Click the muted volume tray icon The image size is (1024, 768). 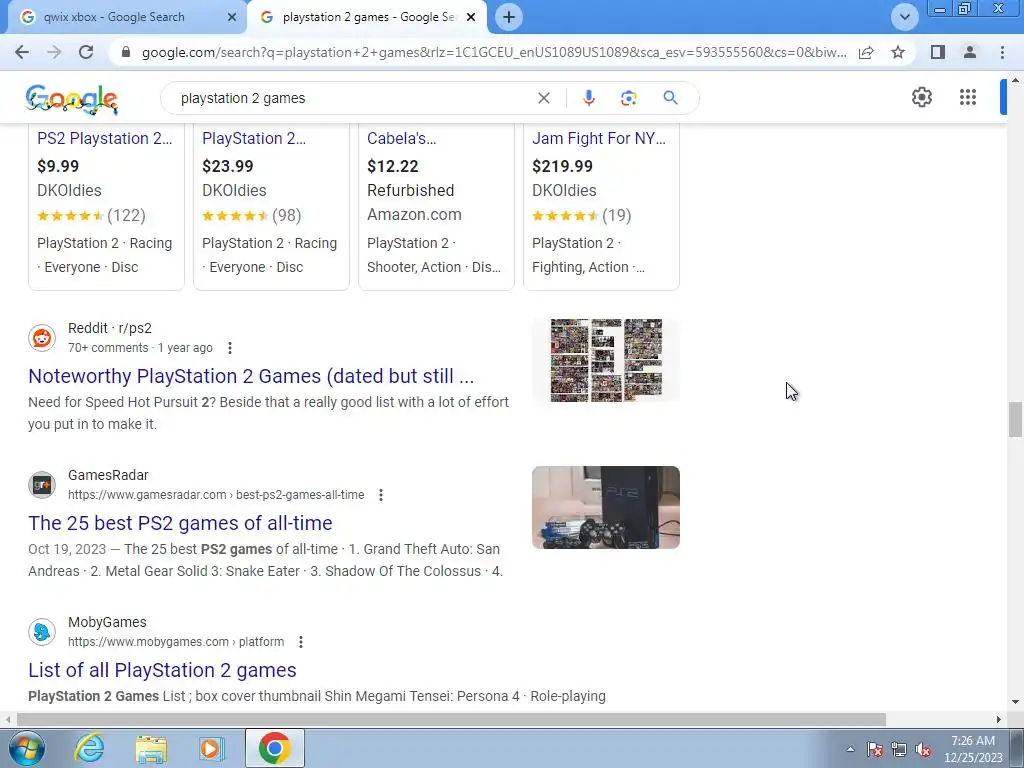click(x=923, y=749)
